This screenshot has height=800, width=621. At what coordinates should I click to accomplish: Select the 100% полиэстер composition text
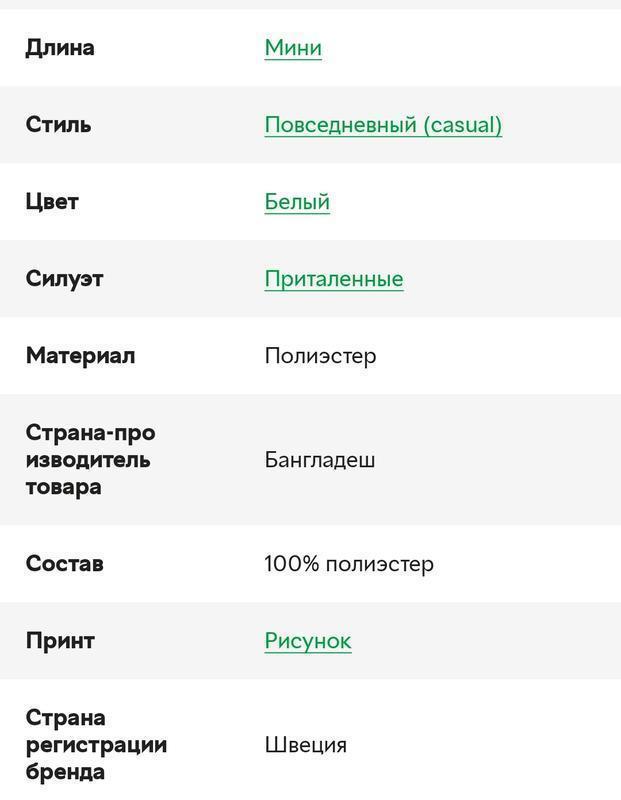pyautogui.click(x=349, y=564)
